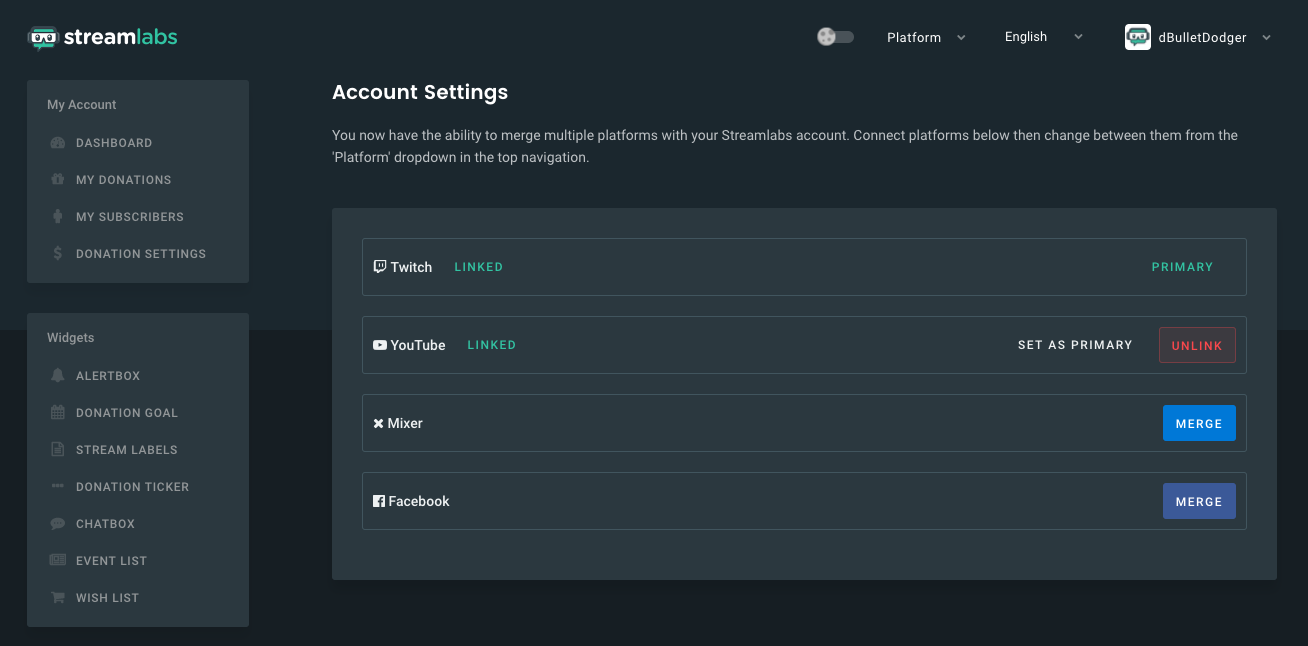Click the YouTube LINKED status
The image size is (1308, 646).
(492, 345)
